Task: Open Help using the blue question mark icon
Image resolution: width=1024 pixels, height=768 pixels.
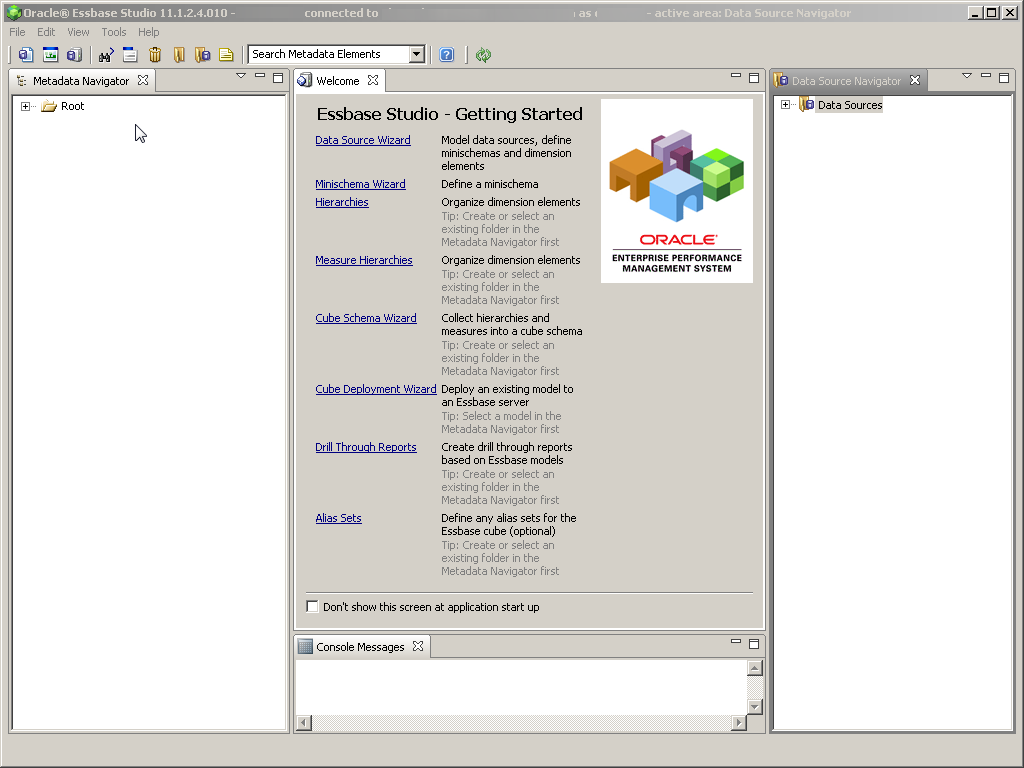Action: point(446,54)
